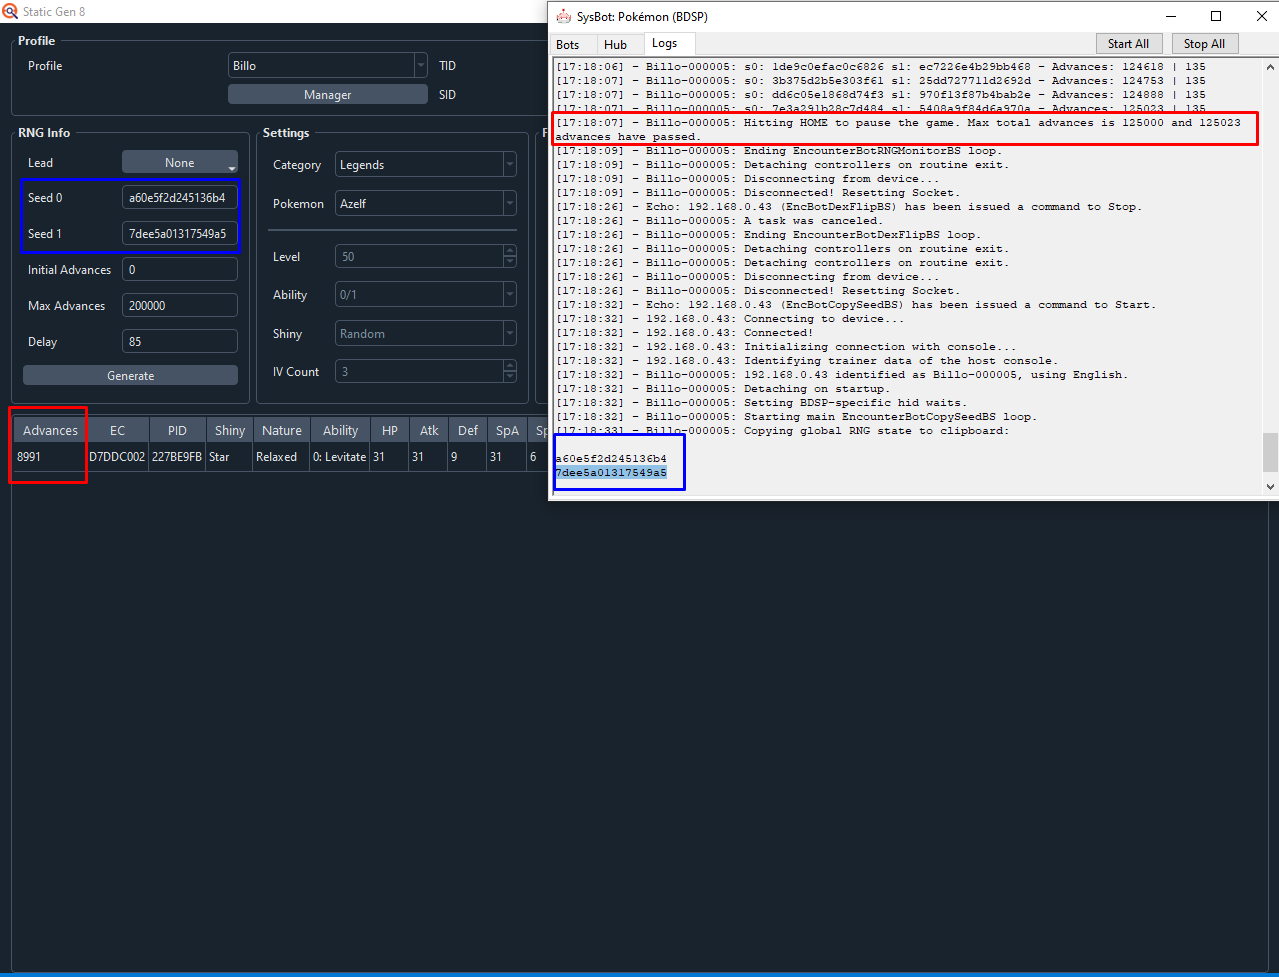1279x977 pixels.
Task: Sort by the Ability column header
Action: (340, 430)
